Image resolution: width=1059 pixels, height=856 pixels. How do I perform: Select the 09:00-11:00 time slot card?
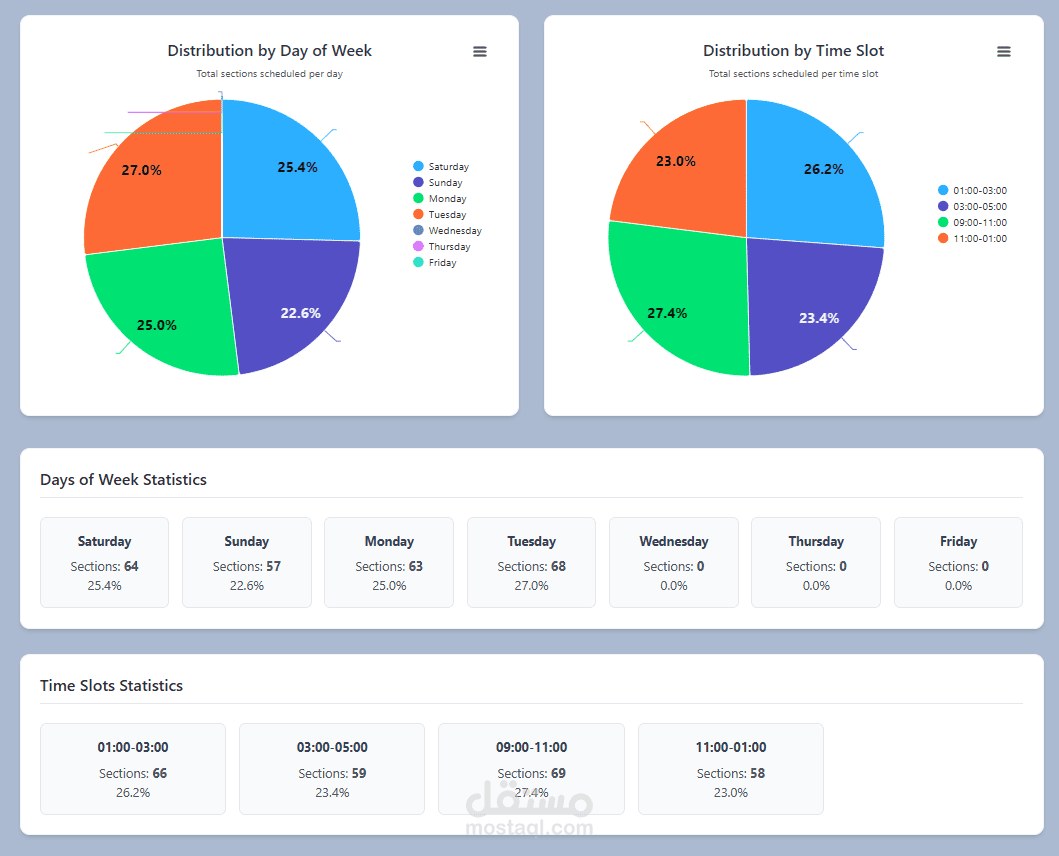(532, 769)
